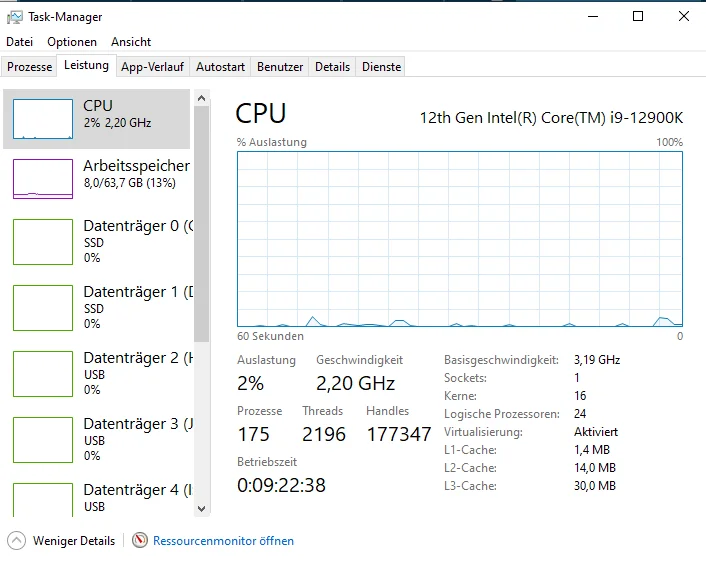Click the Datenträger 1 label
This screenshot has width=706, height=564.
(x=138, y=292)
